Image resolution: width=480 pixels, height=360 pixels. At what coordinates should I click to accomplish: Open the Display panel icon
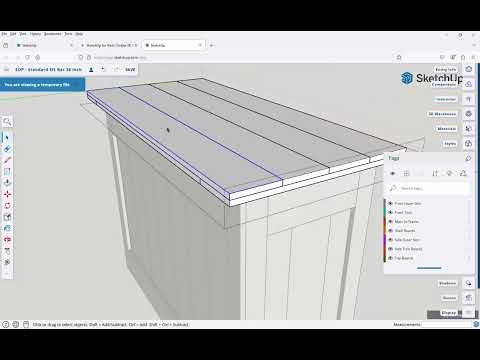pyautogui.click(x=469, y=313)
